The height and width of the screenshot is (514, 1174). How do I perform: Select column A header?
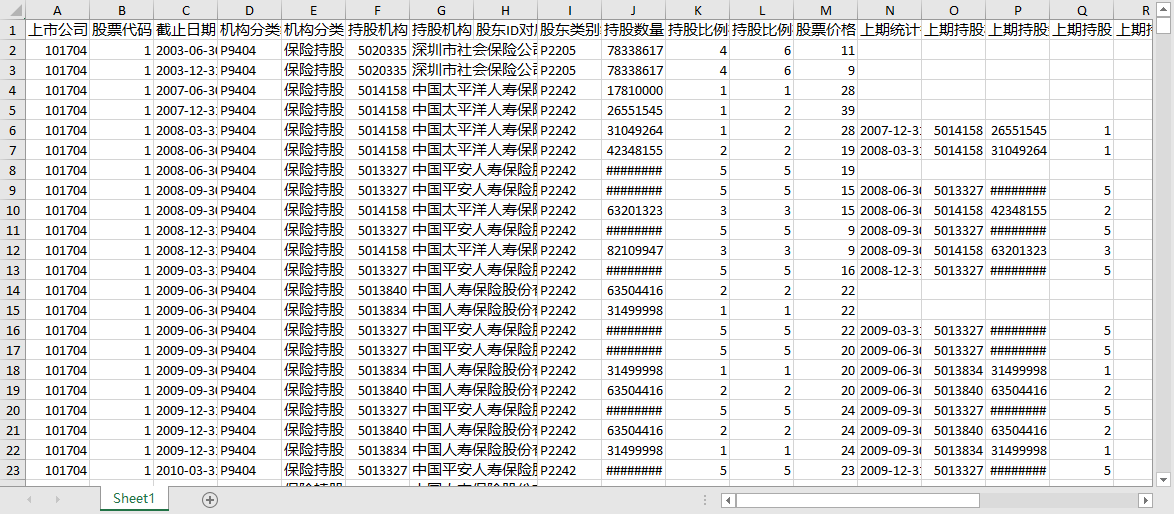(x=57, y=10)
